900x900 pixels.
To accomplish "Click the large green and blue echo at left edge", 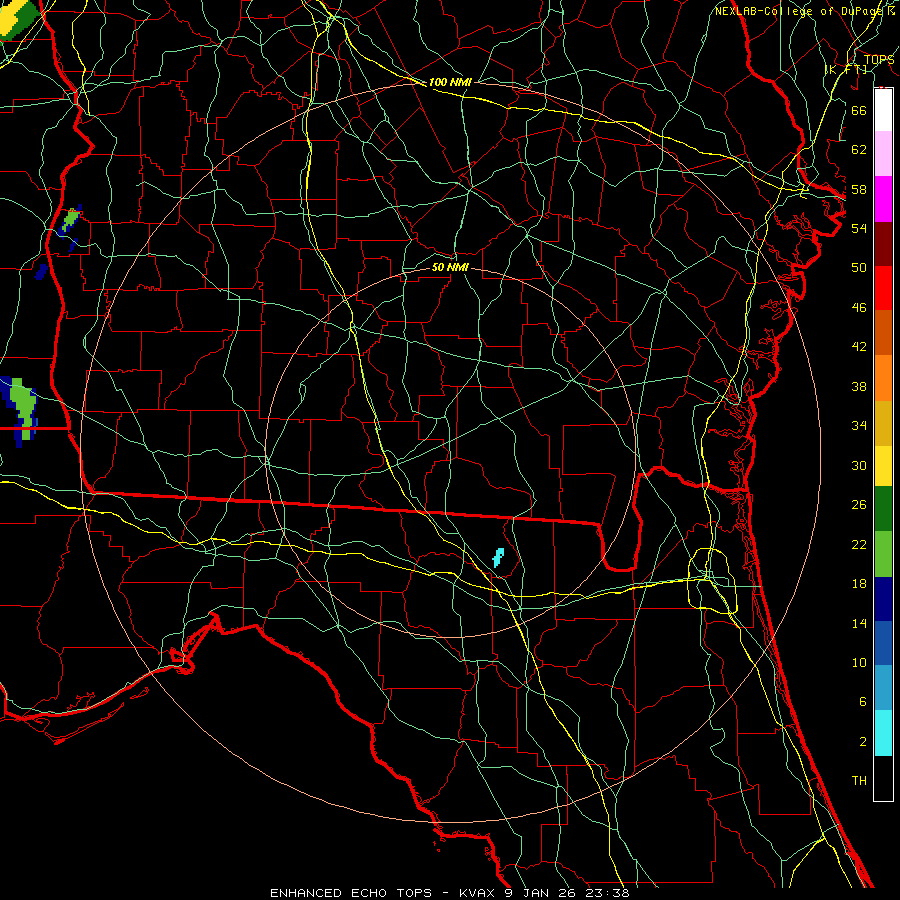I will click(x=19, y=412).
